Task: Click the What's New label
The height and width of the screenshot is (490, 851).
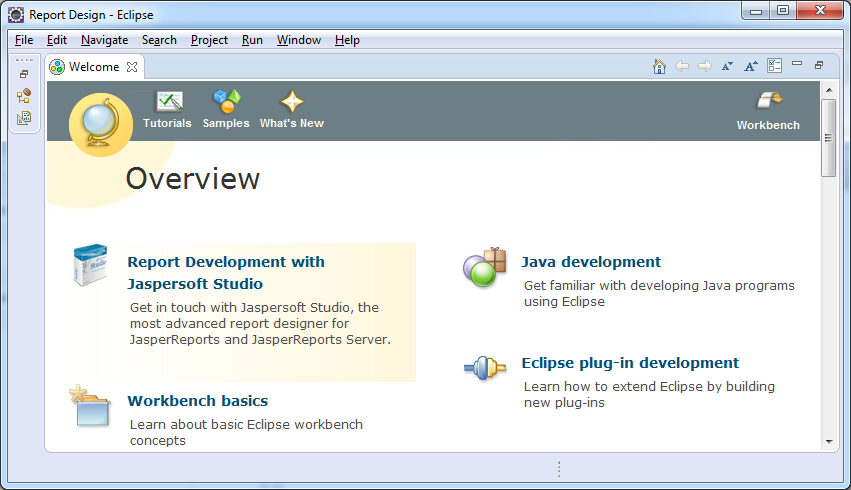Action: (x=291, y=123)
